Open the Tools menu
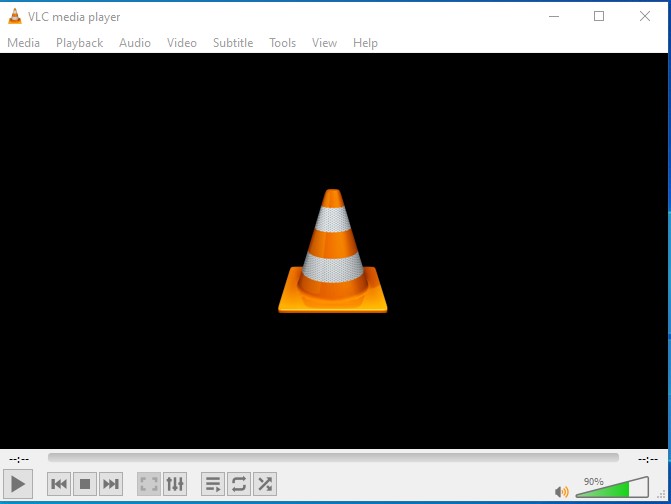 [x=282, y=43]
